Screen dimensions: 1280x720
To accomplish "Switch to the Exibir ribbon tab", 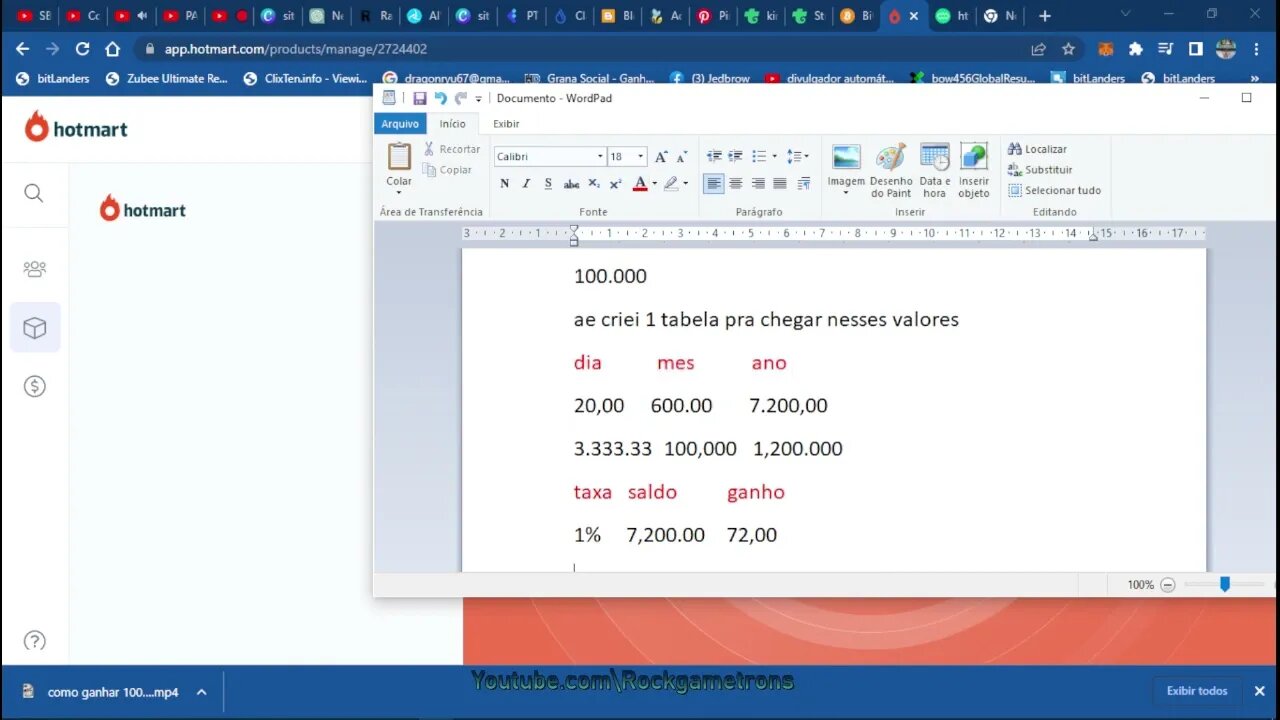I will pyautogui.click(x=506, y=124).
